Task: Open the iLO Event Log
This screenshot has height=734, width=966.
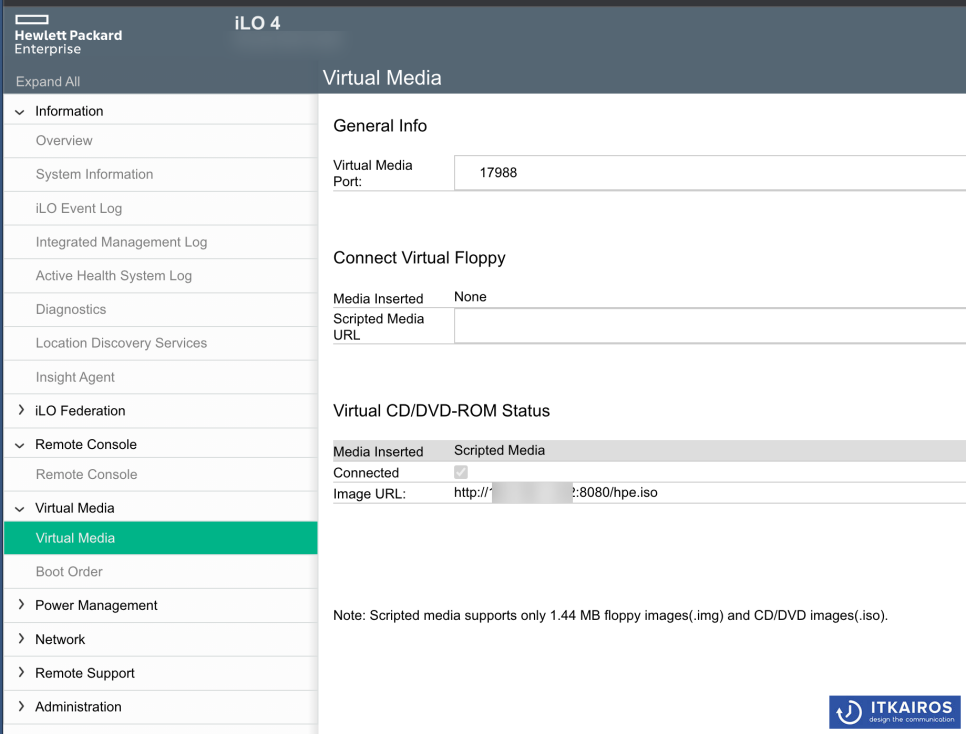Action: click(x=79, y=208)
